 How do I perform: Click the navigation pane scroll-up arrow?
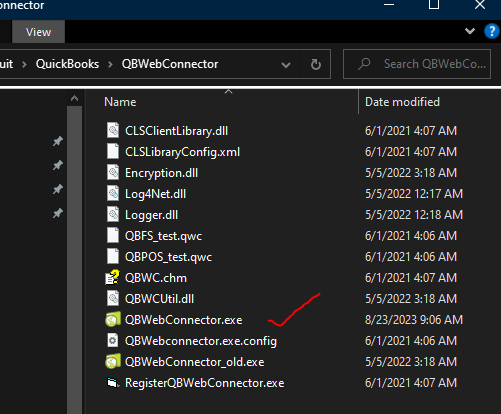tap(75, 98)
